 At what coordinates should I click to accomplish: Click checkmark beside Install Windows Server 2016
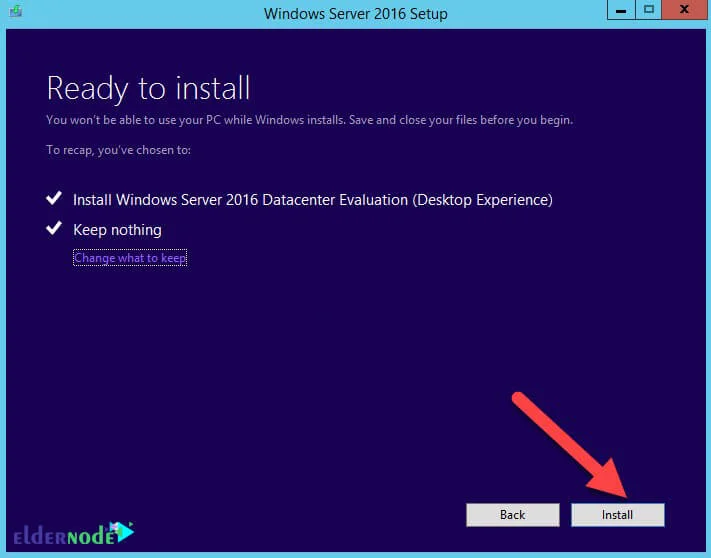click(x=54, y=200)
